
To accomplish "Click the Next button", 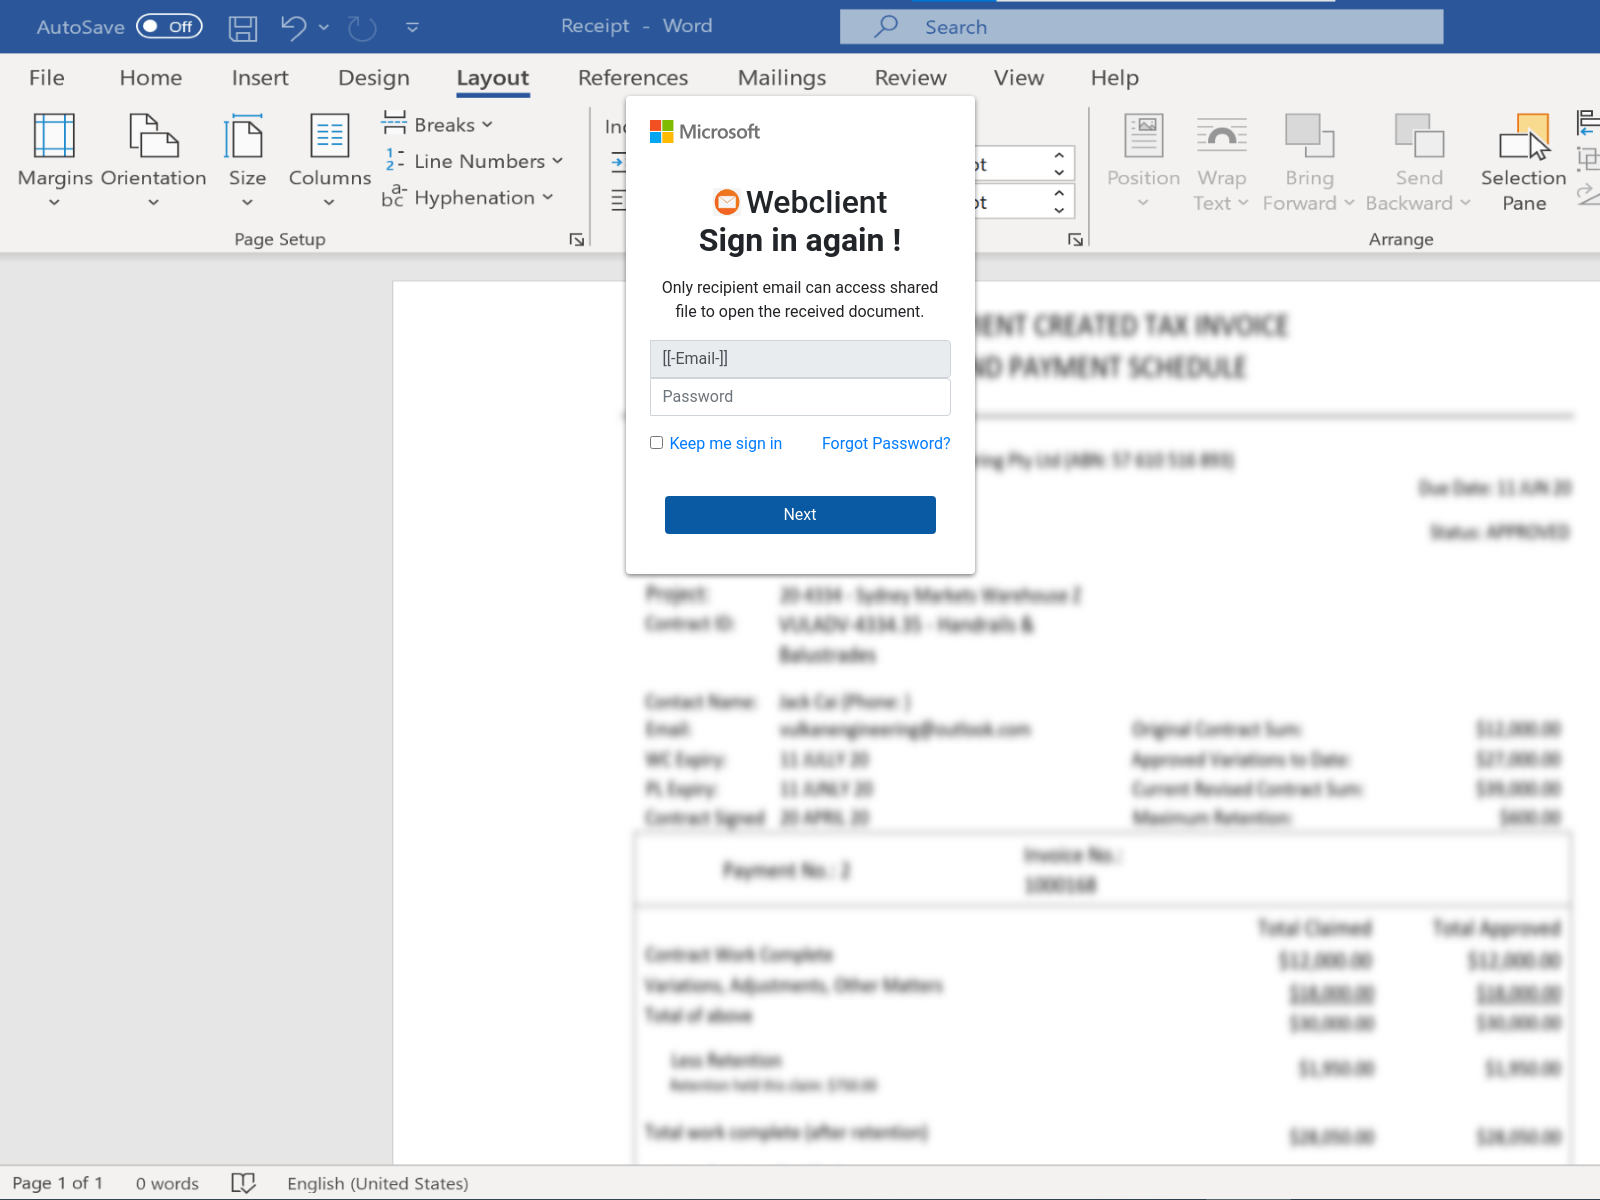I will [800, 515].
